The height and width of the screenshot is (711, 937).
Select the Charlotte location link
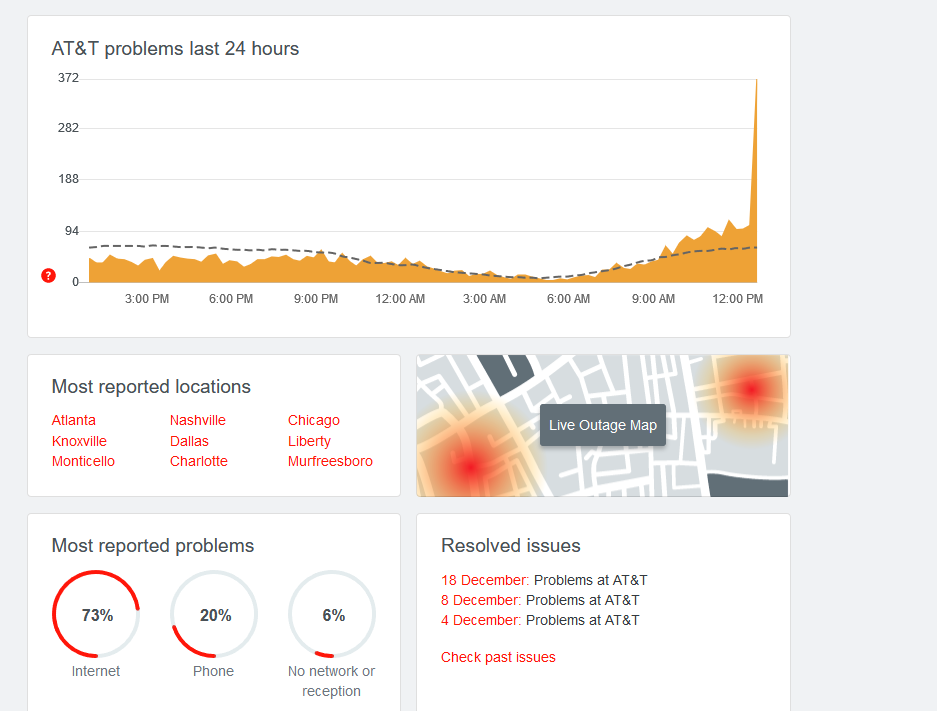pos(199,461)
